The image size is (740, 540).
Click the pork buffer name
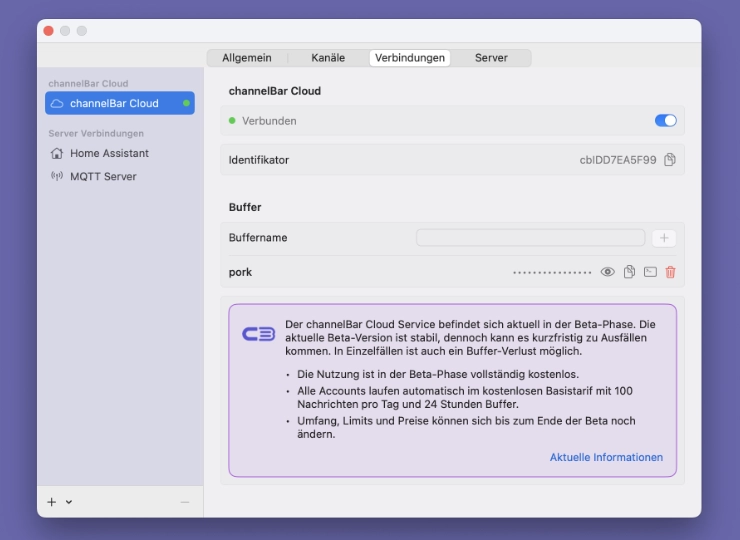tap(240, 272)
